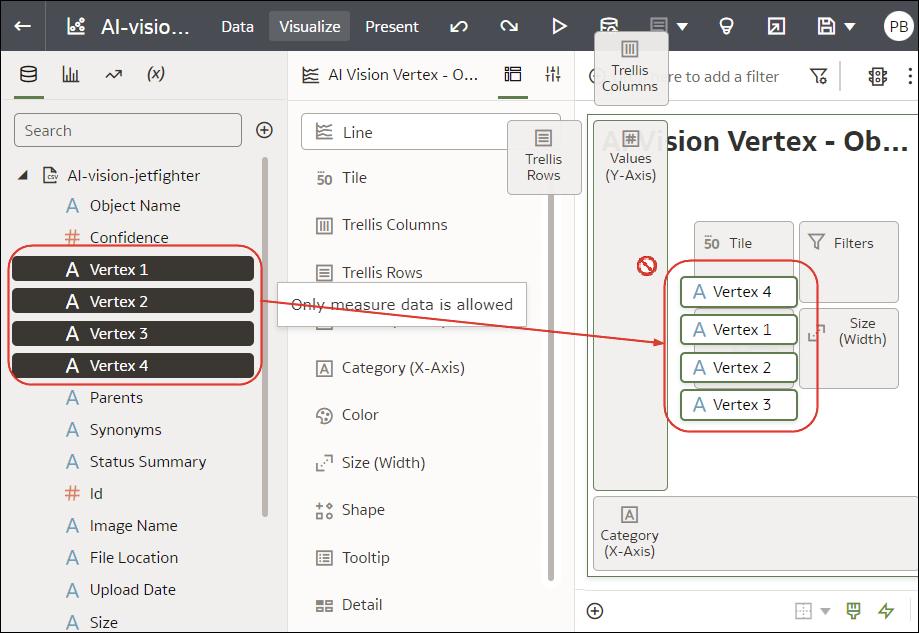
Task: Open the save dropdown arrow menu
Action: tap(847, 27)
